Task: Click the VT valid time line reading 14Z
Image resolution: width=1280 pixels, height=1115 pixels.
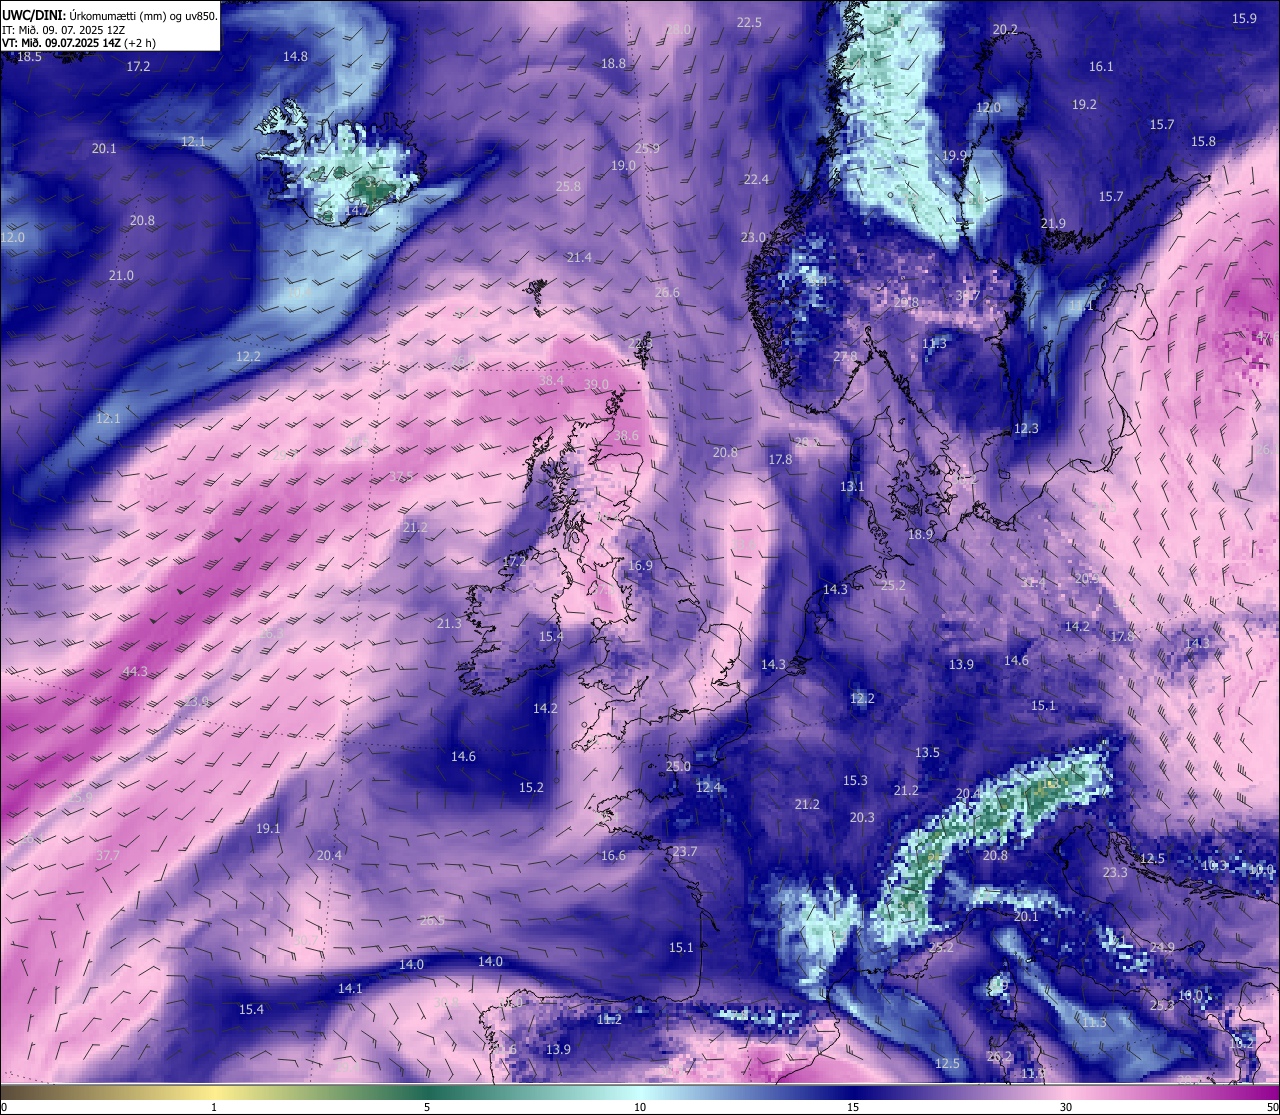Action: [x=79, y=43]
